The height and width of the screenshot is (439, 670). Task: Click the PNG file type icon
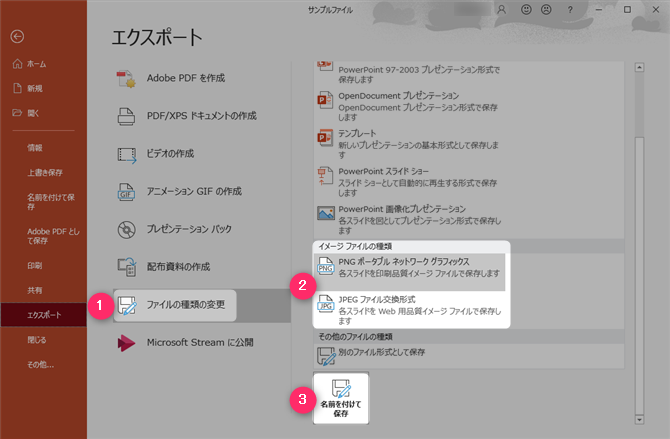click(x=325, y=266)
